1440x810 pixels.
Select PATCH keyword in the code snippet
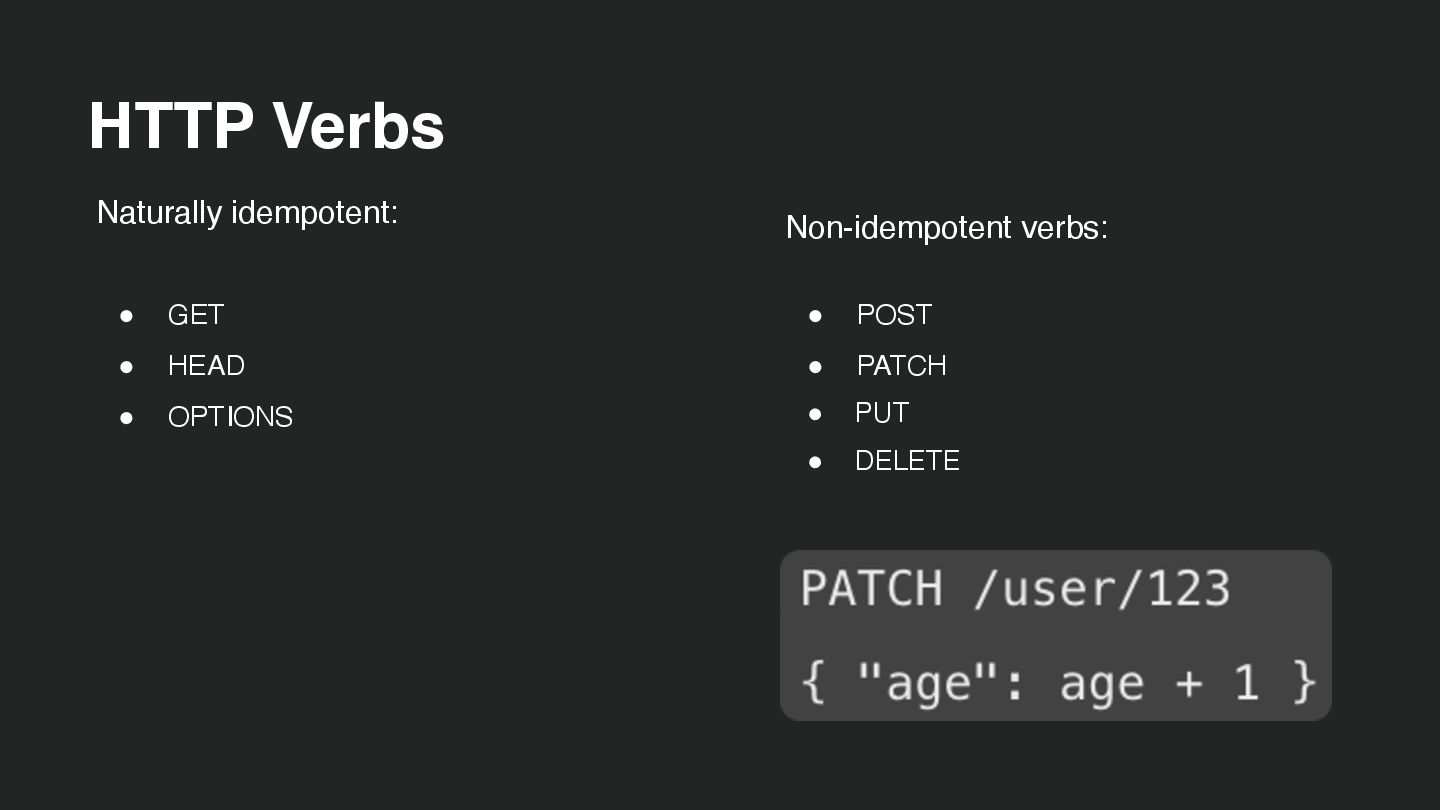871,588
